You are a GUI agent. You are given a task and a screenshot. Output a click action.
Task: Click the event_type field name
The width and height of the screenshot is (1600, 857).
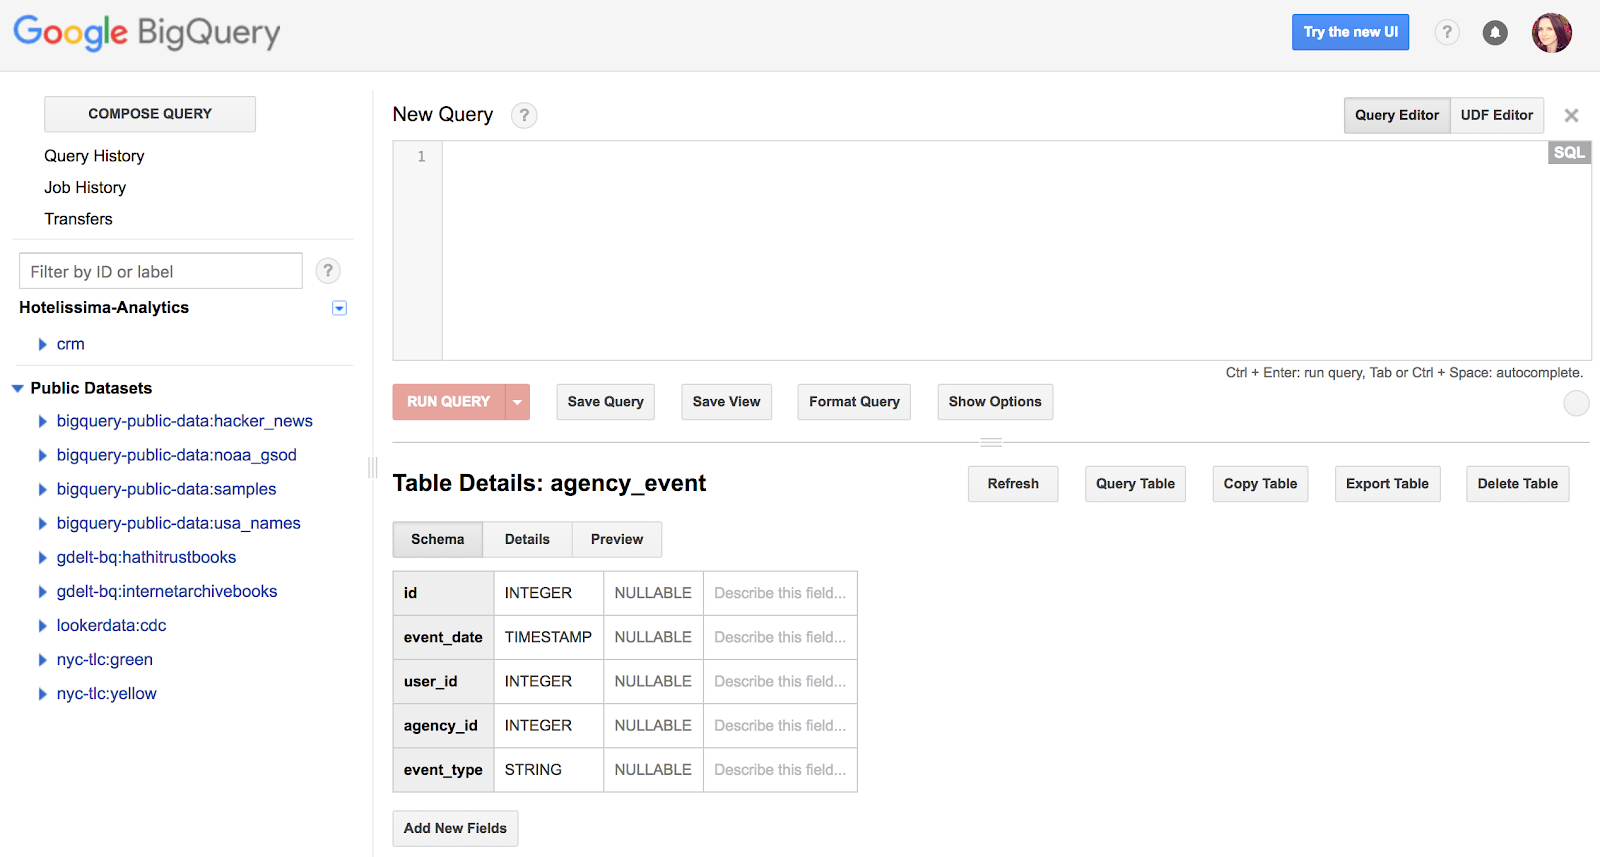tap(443, 770)
